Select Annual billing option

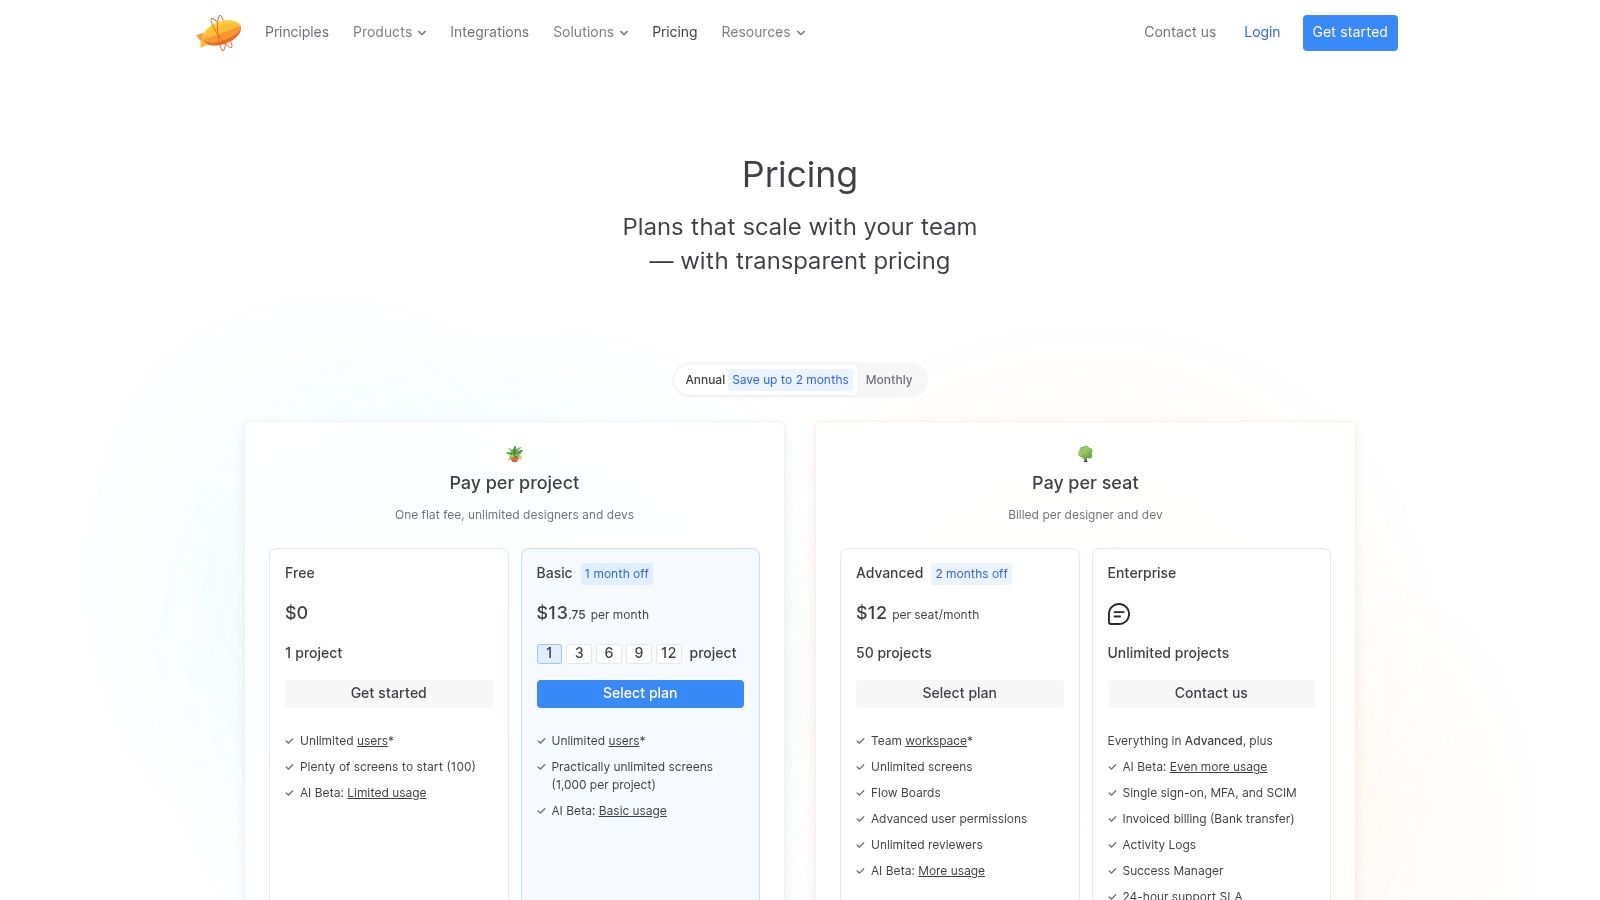coord(705,380)
